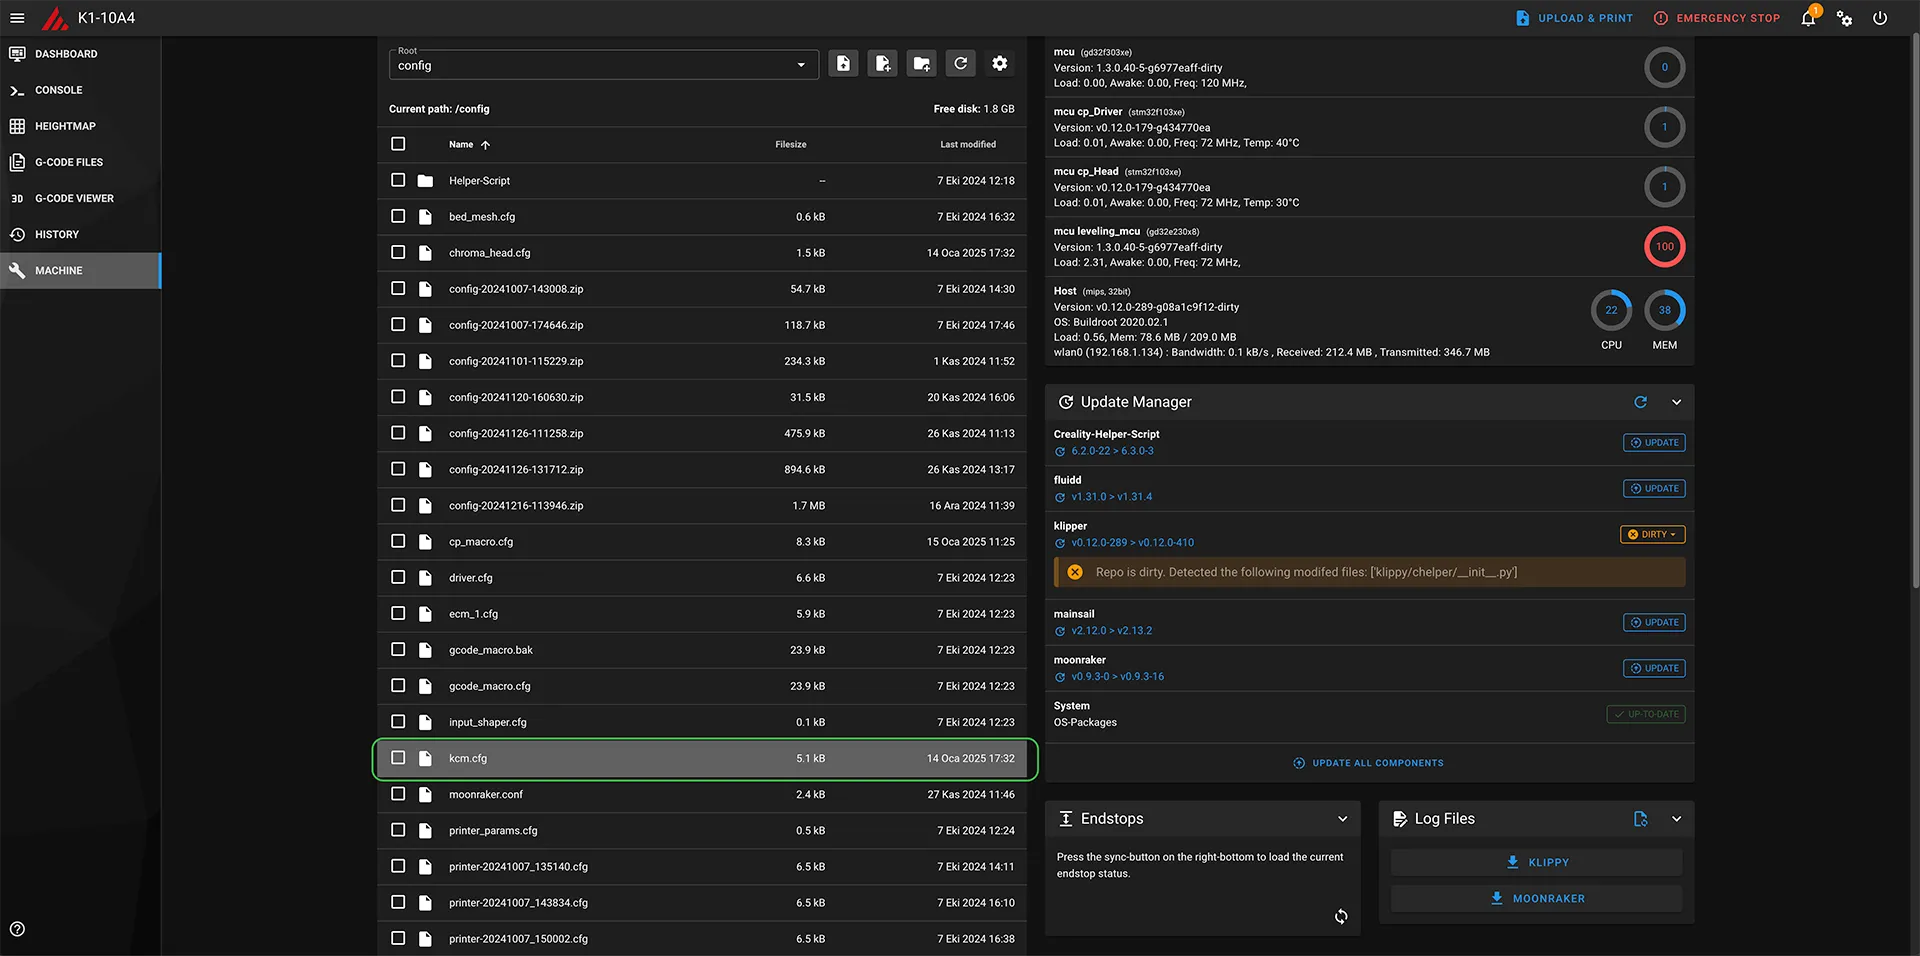The width and height of the screenshot is (1920, 956).
Task: Go to Dashboard page
Action: pyautogui.click(x=80, y=54)
